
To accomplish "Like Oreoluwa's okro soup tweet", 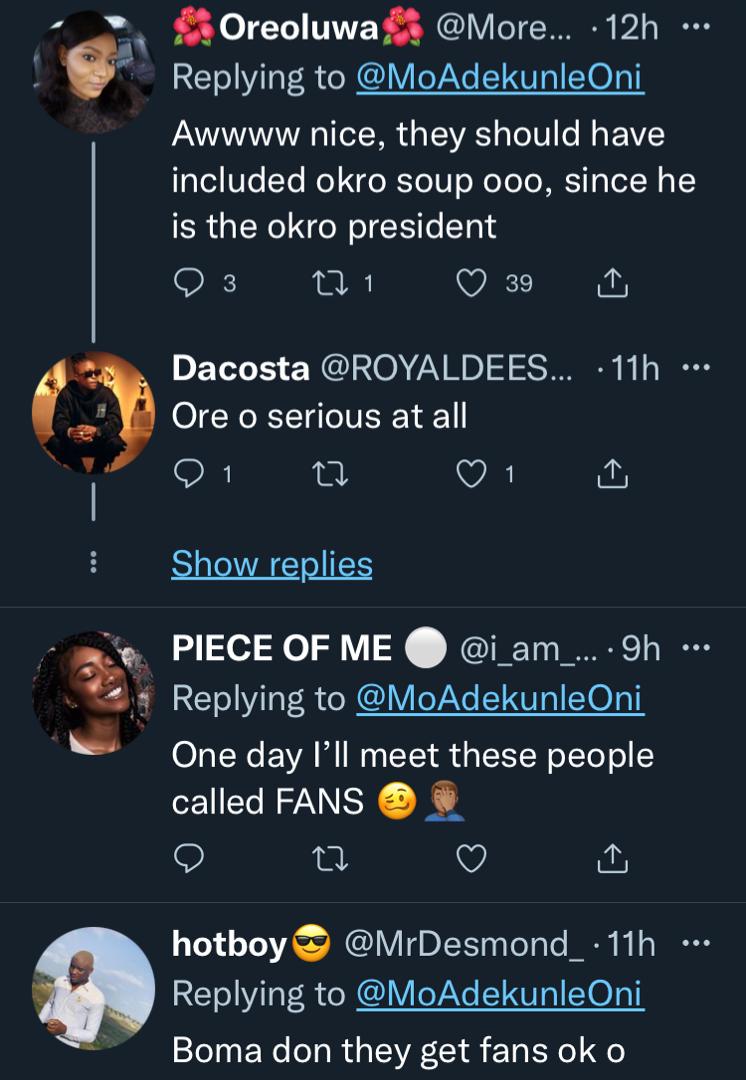I will [471, 284].
